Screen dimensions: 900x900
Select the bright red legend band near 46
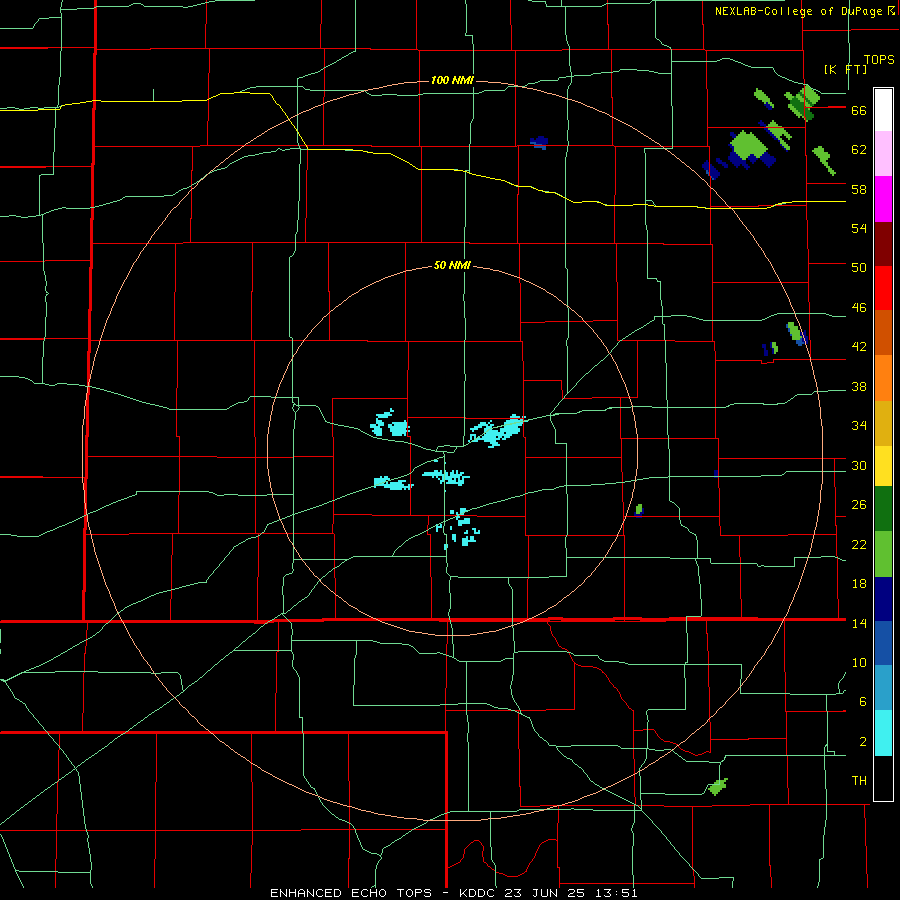point(883,288)
